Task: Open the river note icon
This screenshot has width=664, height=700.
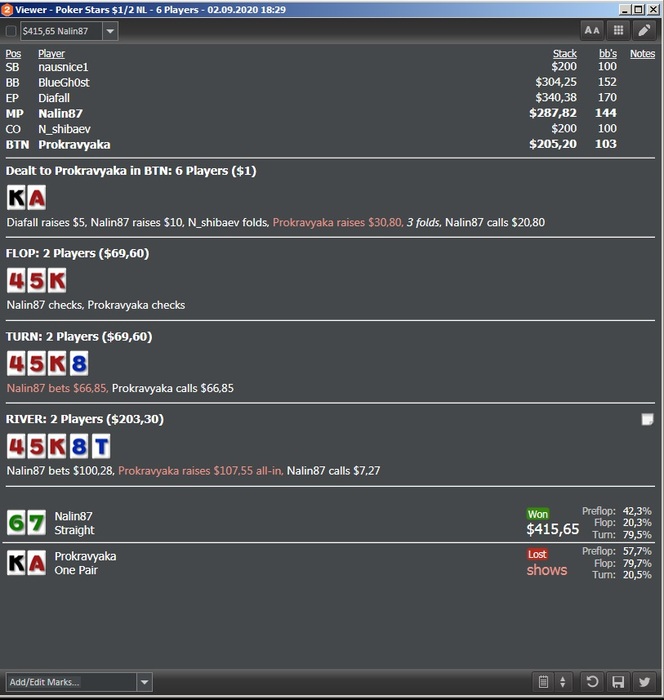Action: 647,419
